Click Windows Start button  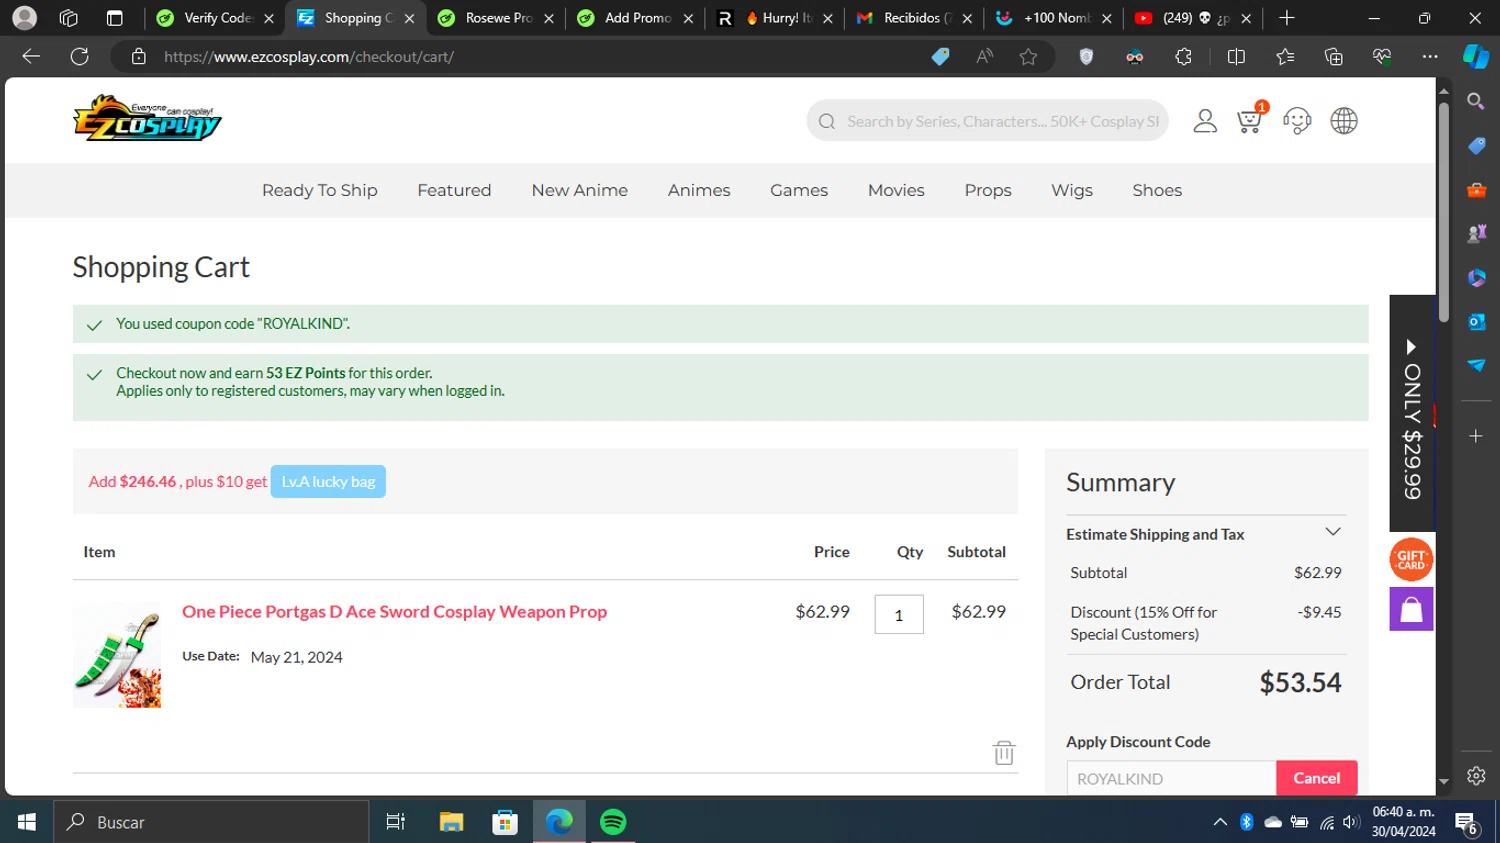(27, 822)
